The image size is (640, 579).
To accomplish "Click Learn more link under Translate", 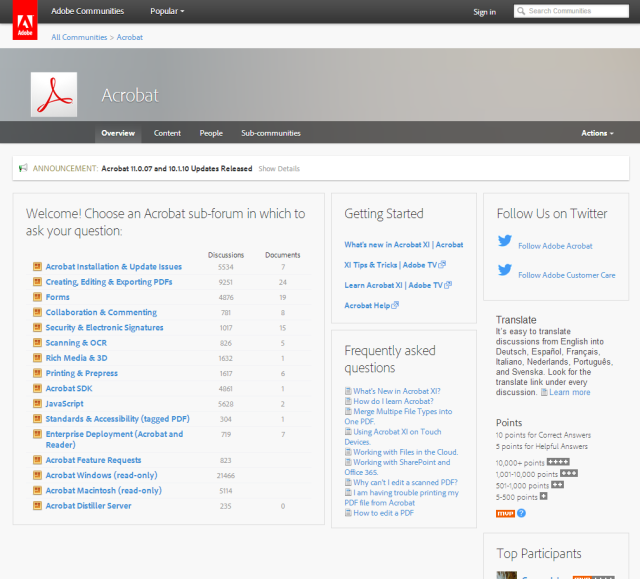I will [569, 392].
